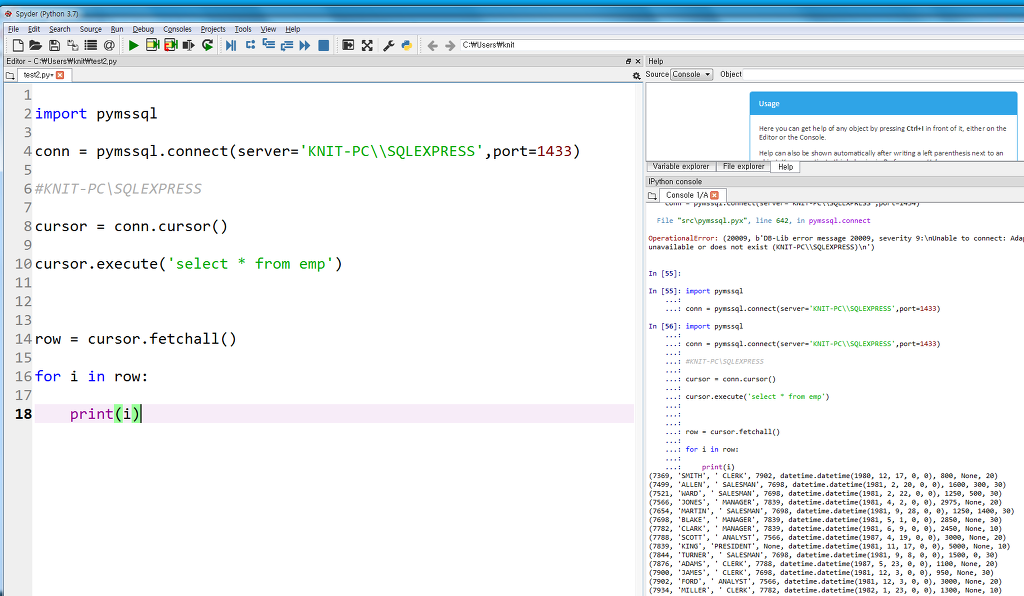Image resolution: width=1024 pixels, height=596 pixels.
Task: Save the current file using toolbar
Action: (56, 45)
